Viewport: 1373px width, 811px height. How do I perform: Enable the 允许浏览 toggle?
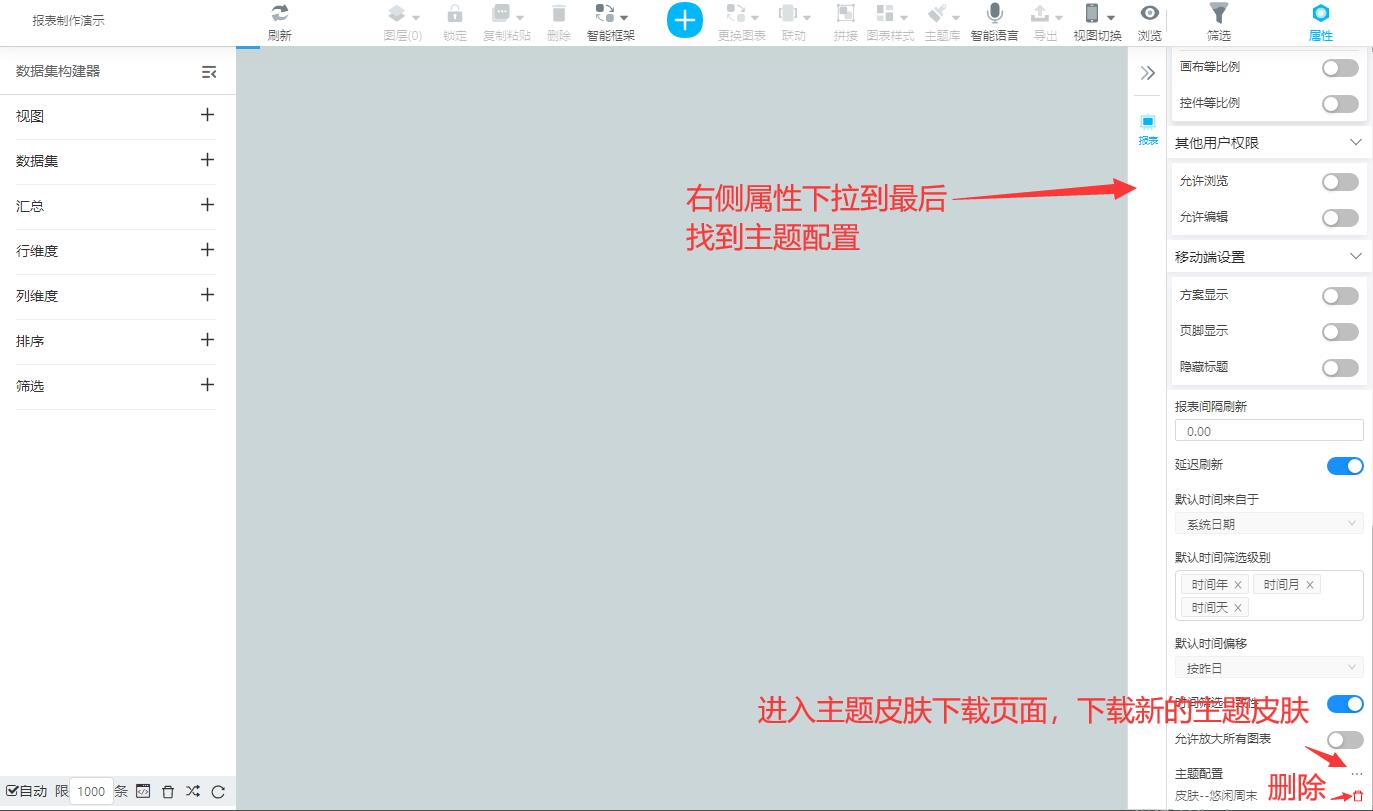tap(1339, 181)
